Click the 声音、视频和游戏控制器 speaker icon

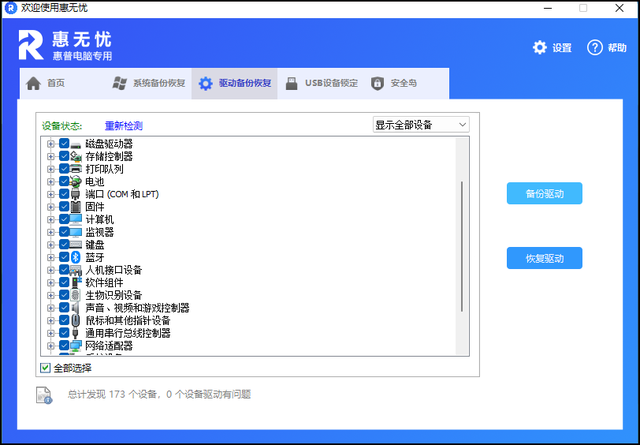coord(76,308)
